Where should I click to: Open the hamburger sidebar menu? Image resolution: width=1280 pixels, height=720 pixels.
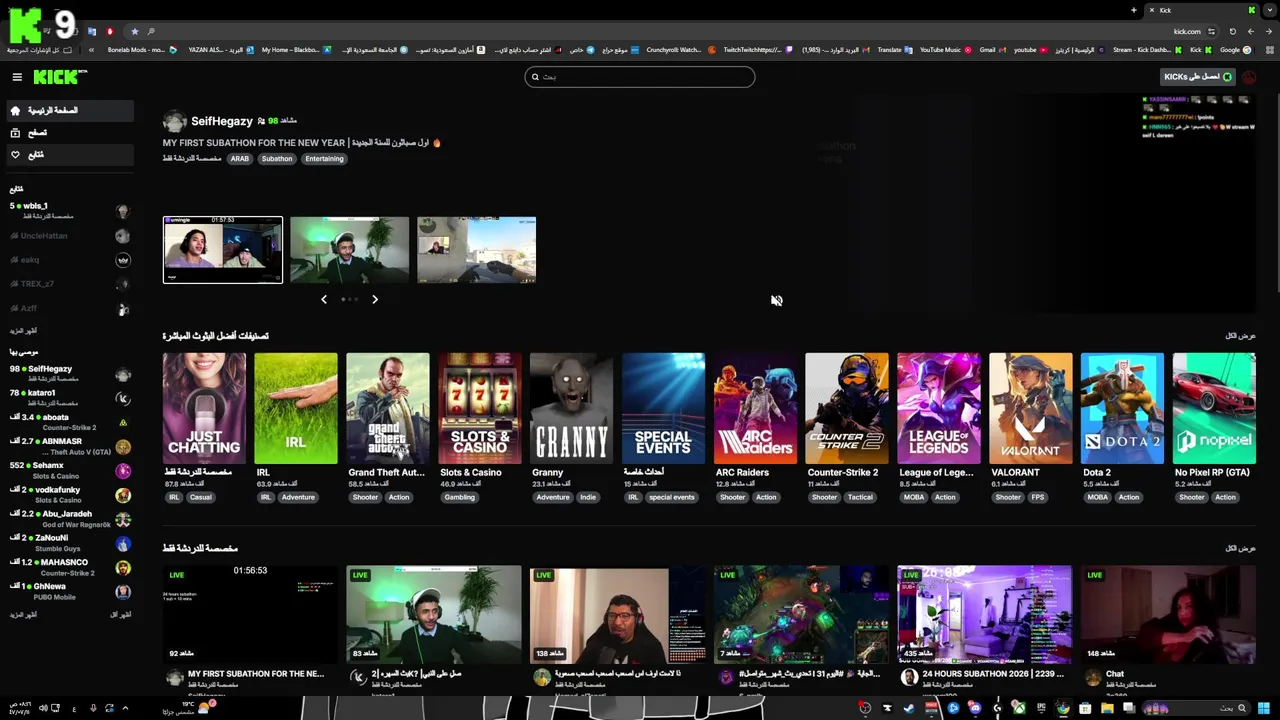[x=17, y=77]
